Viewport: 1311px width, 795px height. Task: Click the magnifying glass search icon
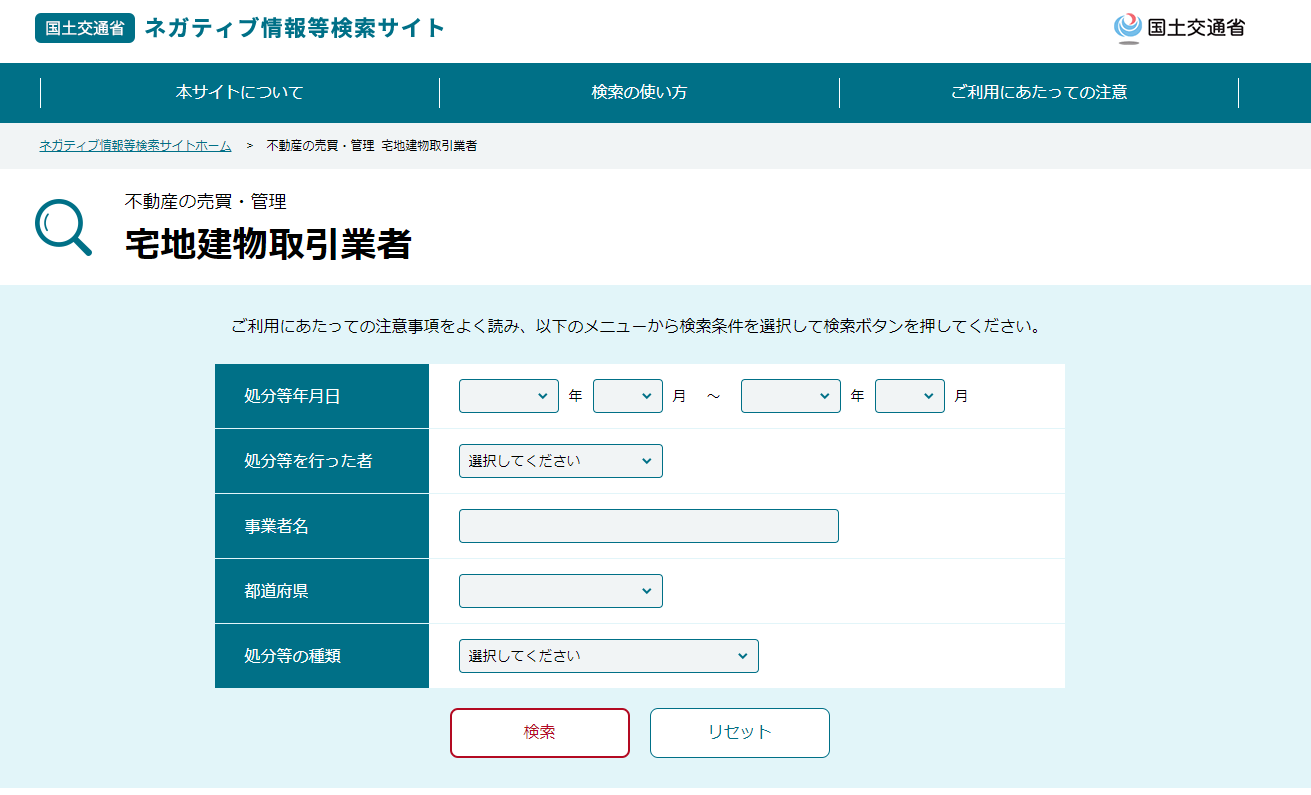coord(63,227)
